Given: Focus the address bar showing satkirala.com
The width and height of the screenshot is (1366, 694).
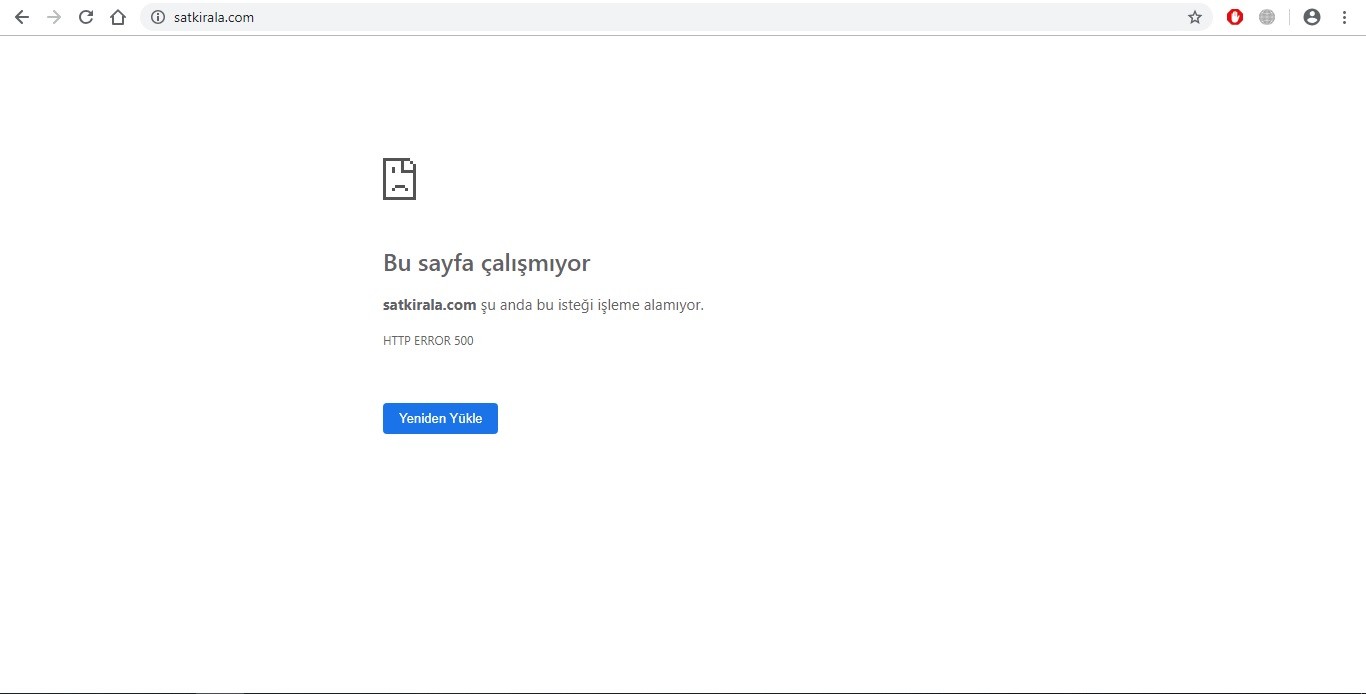Looking at the screenshot, I should [x=676, y=17].
